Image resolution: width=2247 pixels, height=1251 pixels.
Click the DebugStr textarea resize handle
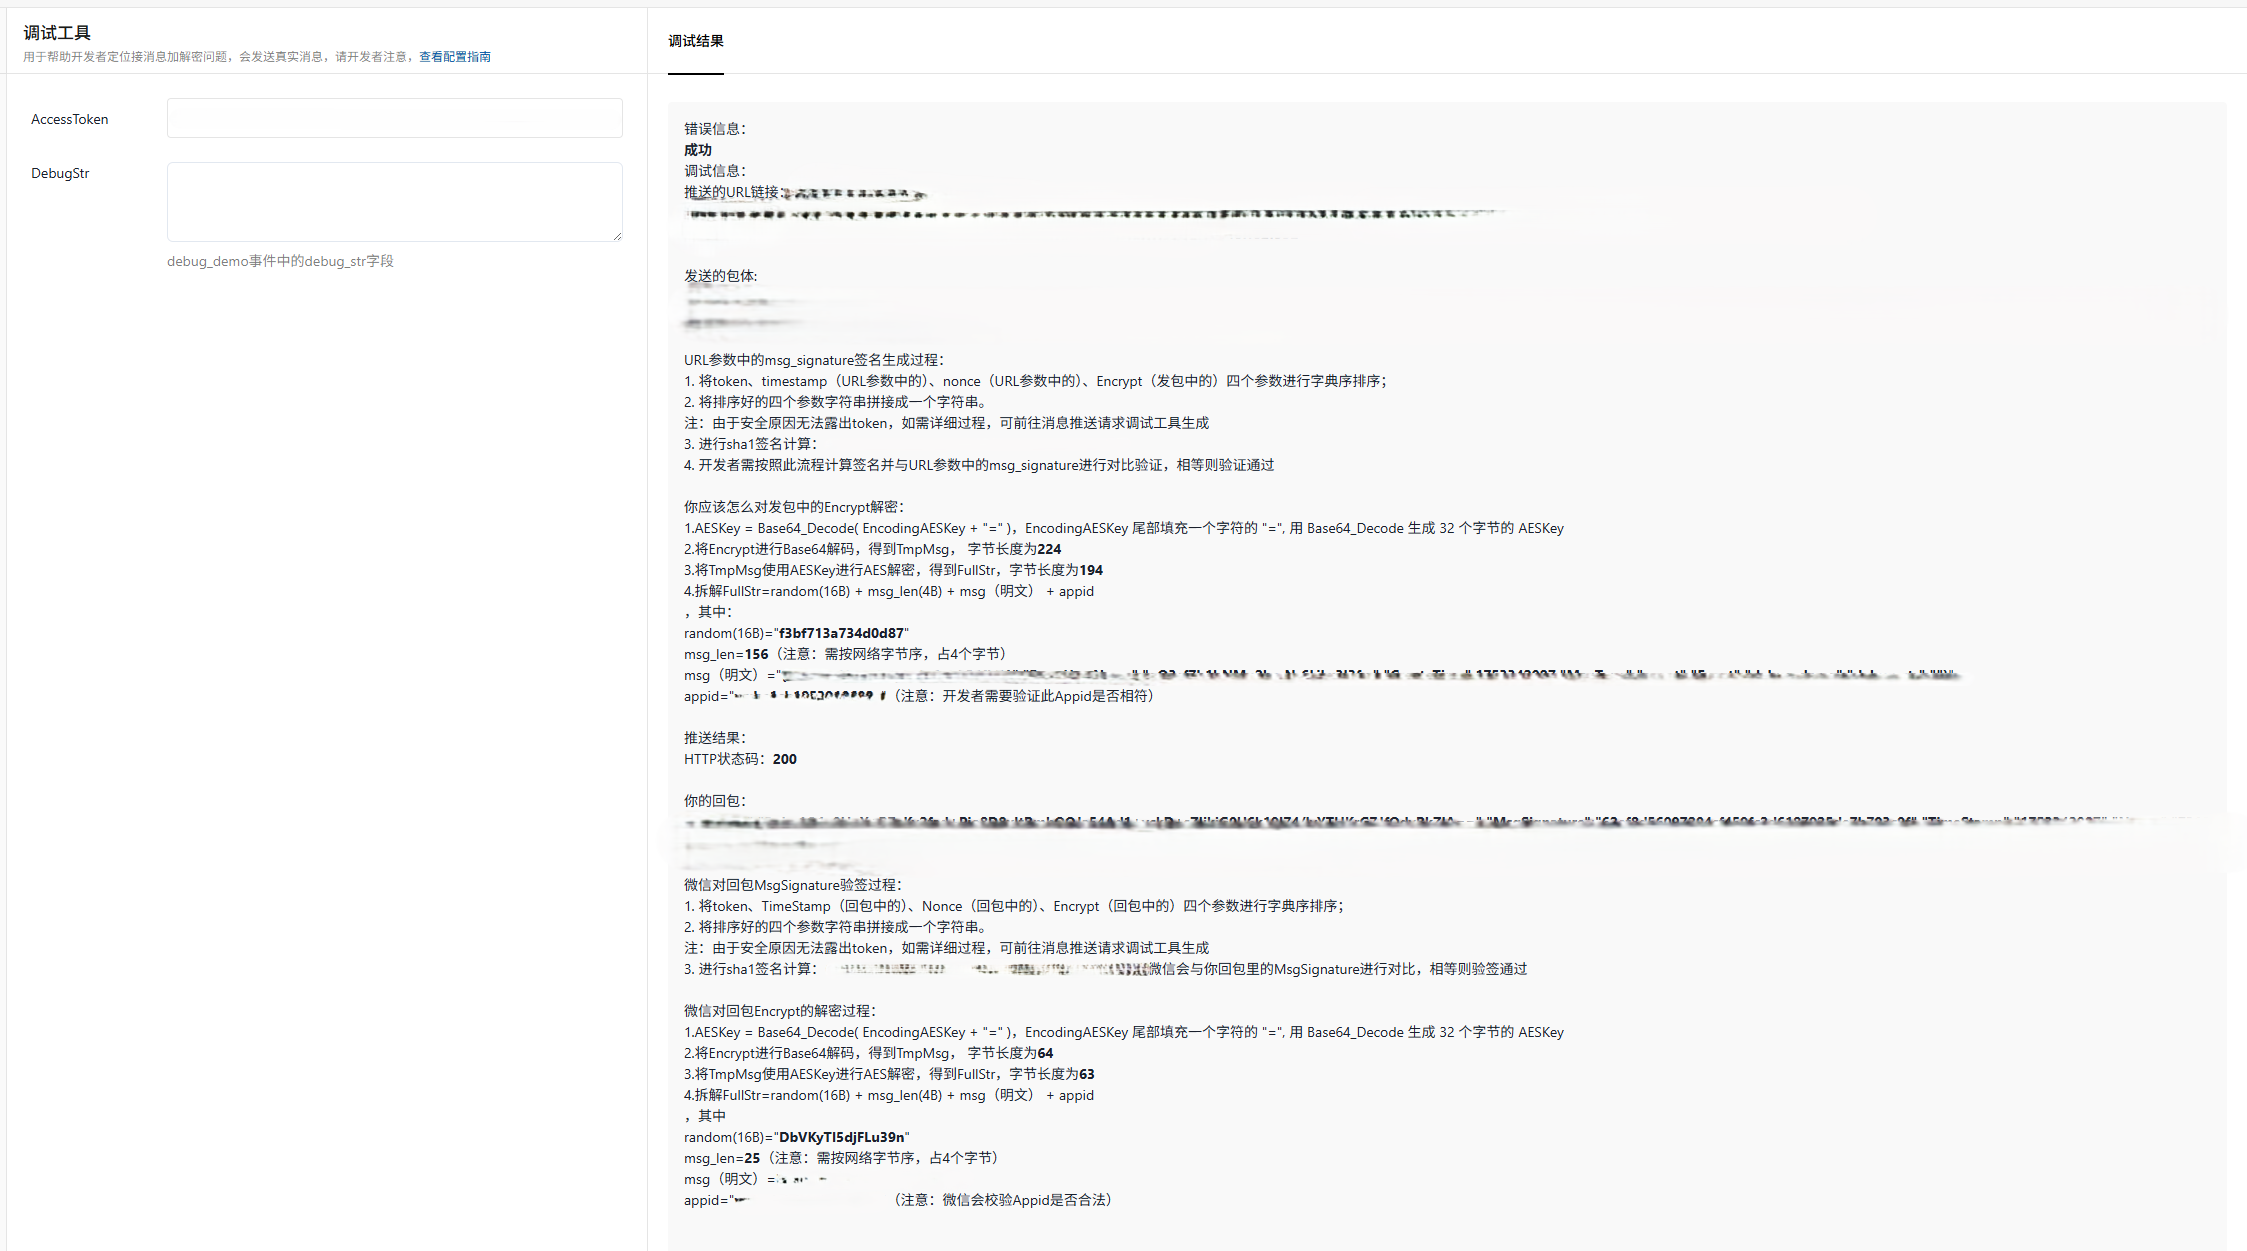pos(617,236)
